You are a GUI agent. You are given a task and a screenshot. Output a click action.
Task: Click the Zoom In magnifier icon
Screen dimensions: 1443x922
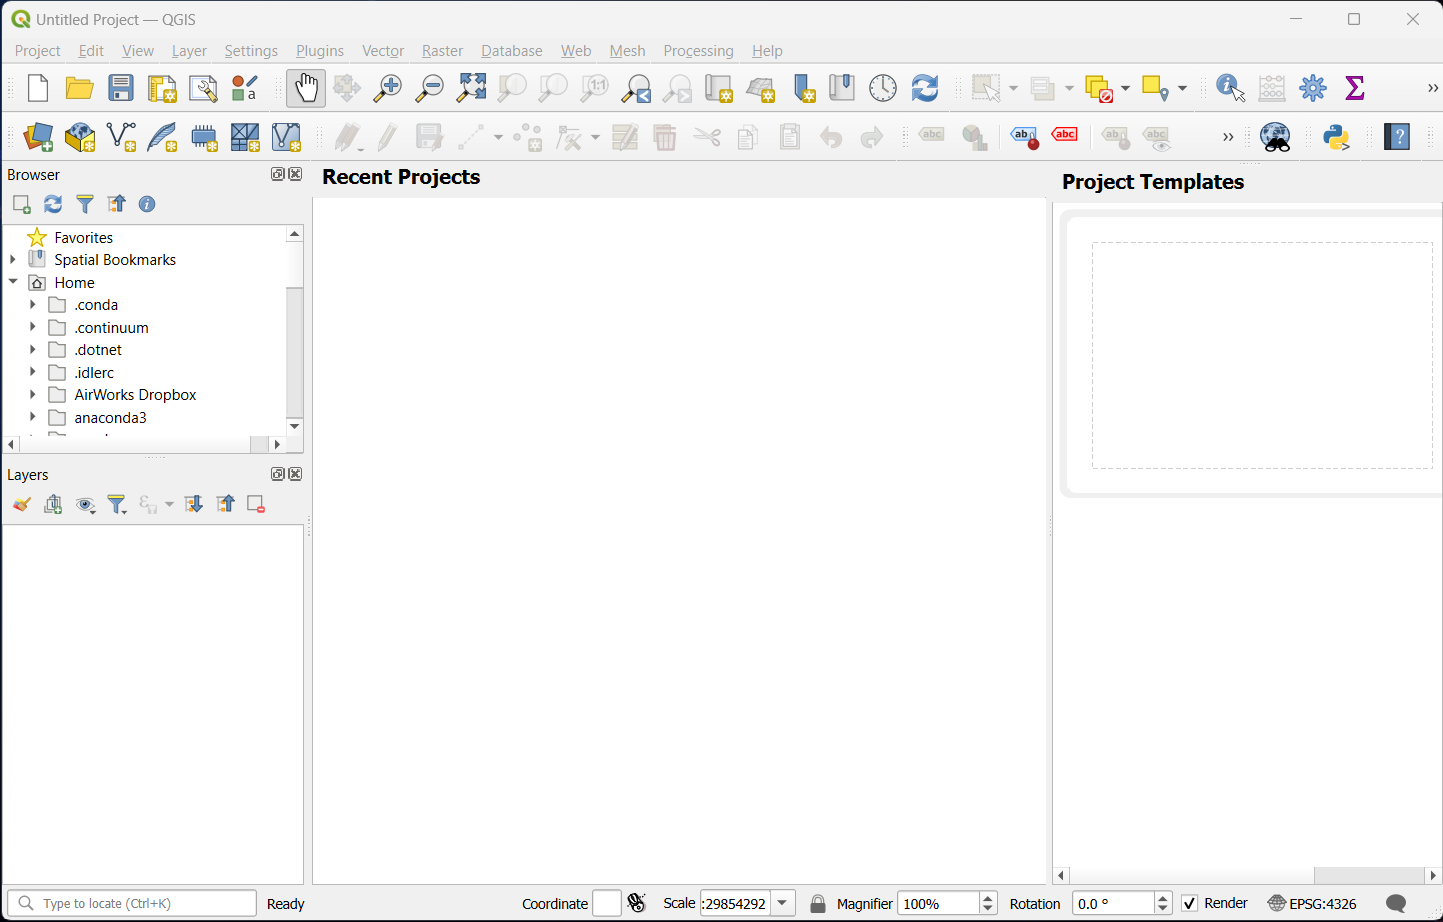387,88
